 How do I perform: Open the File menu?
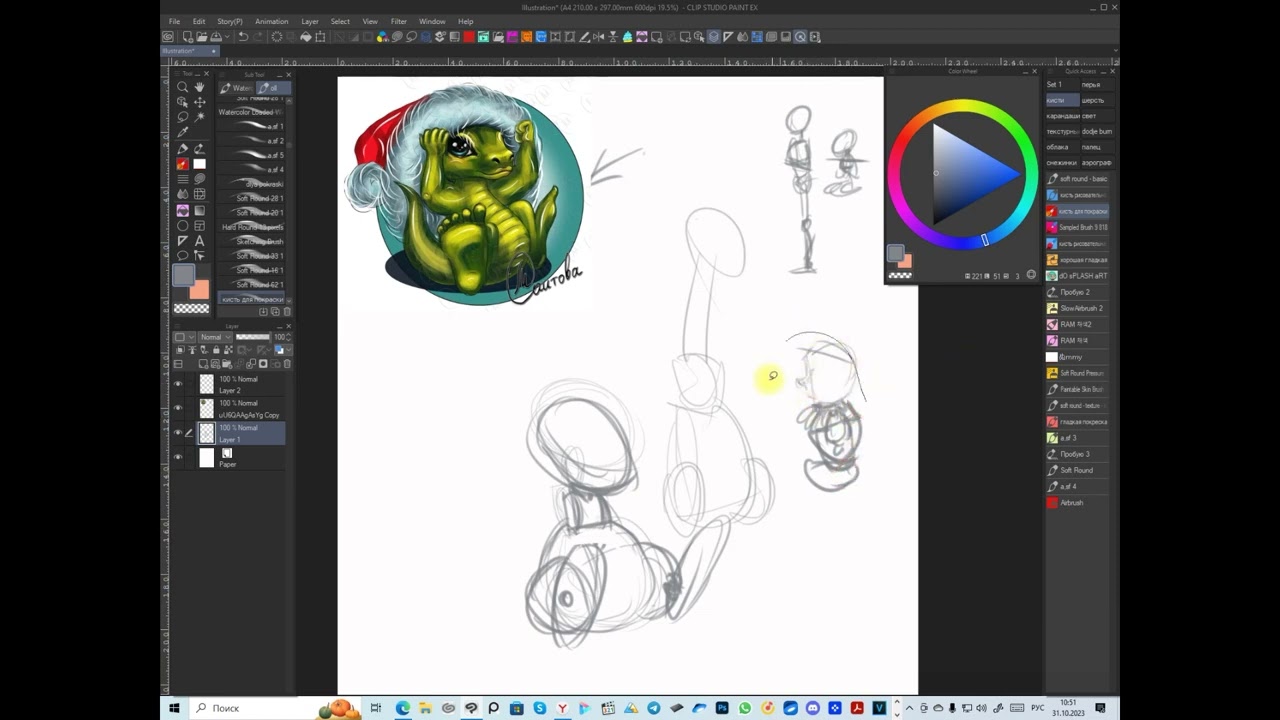click(x=174, y=21)
